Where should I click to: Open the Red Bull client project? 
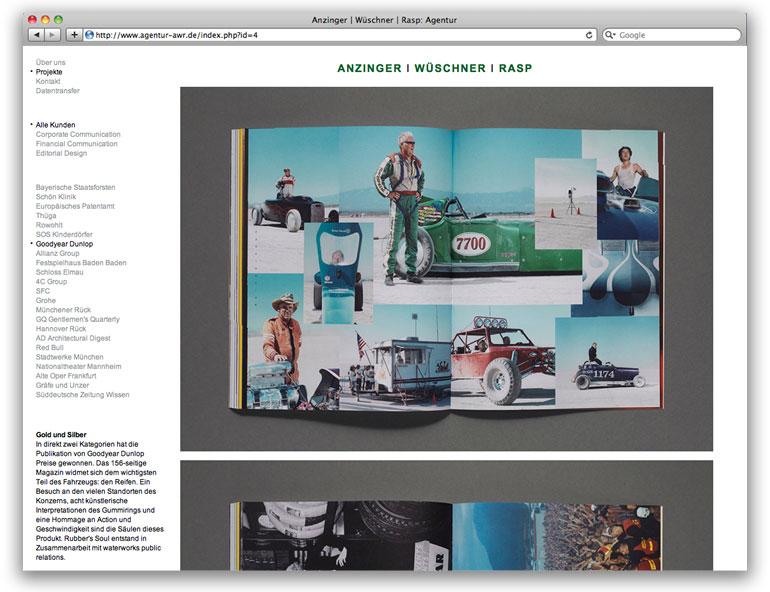coord(50,347)
